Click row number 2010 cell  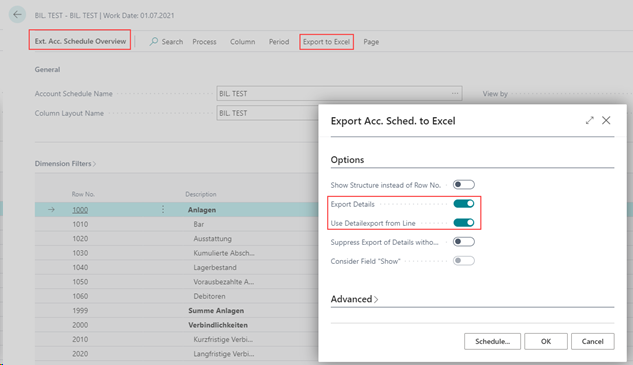(80, 339)
